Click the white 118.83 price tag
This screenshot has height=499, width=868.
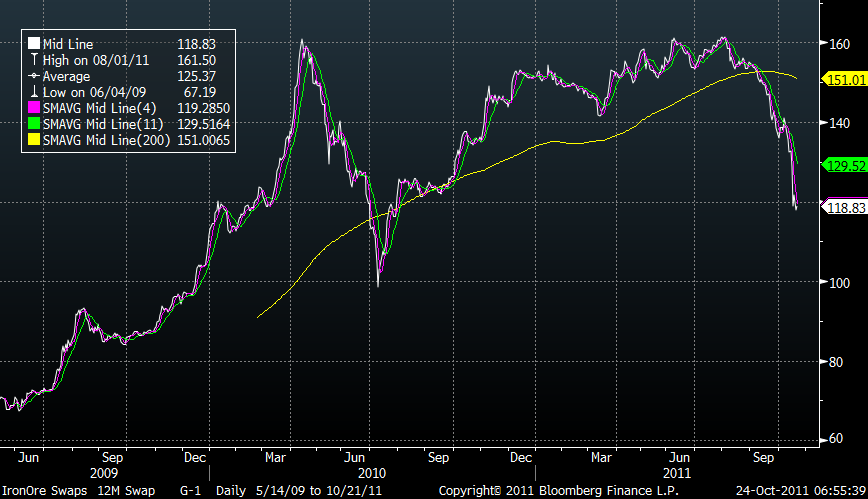point(842,206)
